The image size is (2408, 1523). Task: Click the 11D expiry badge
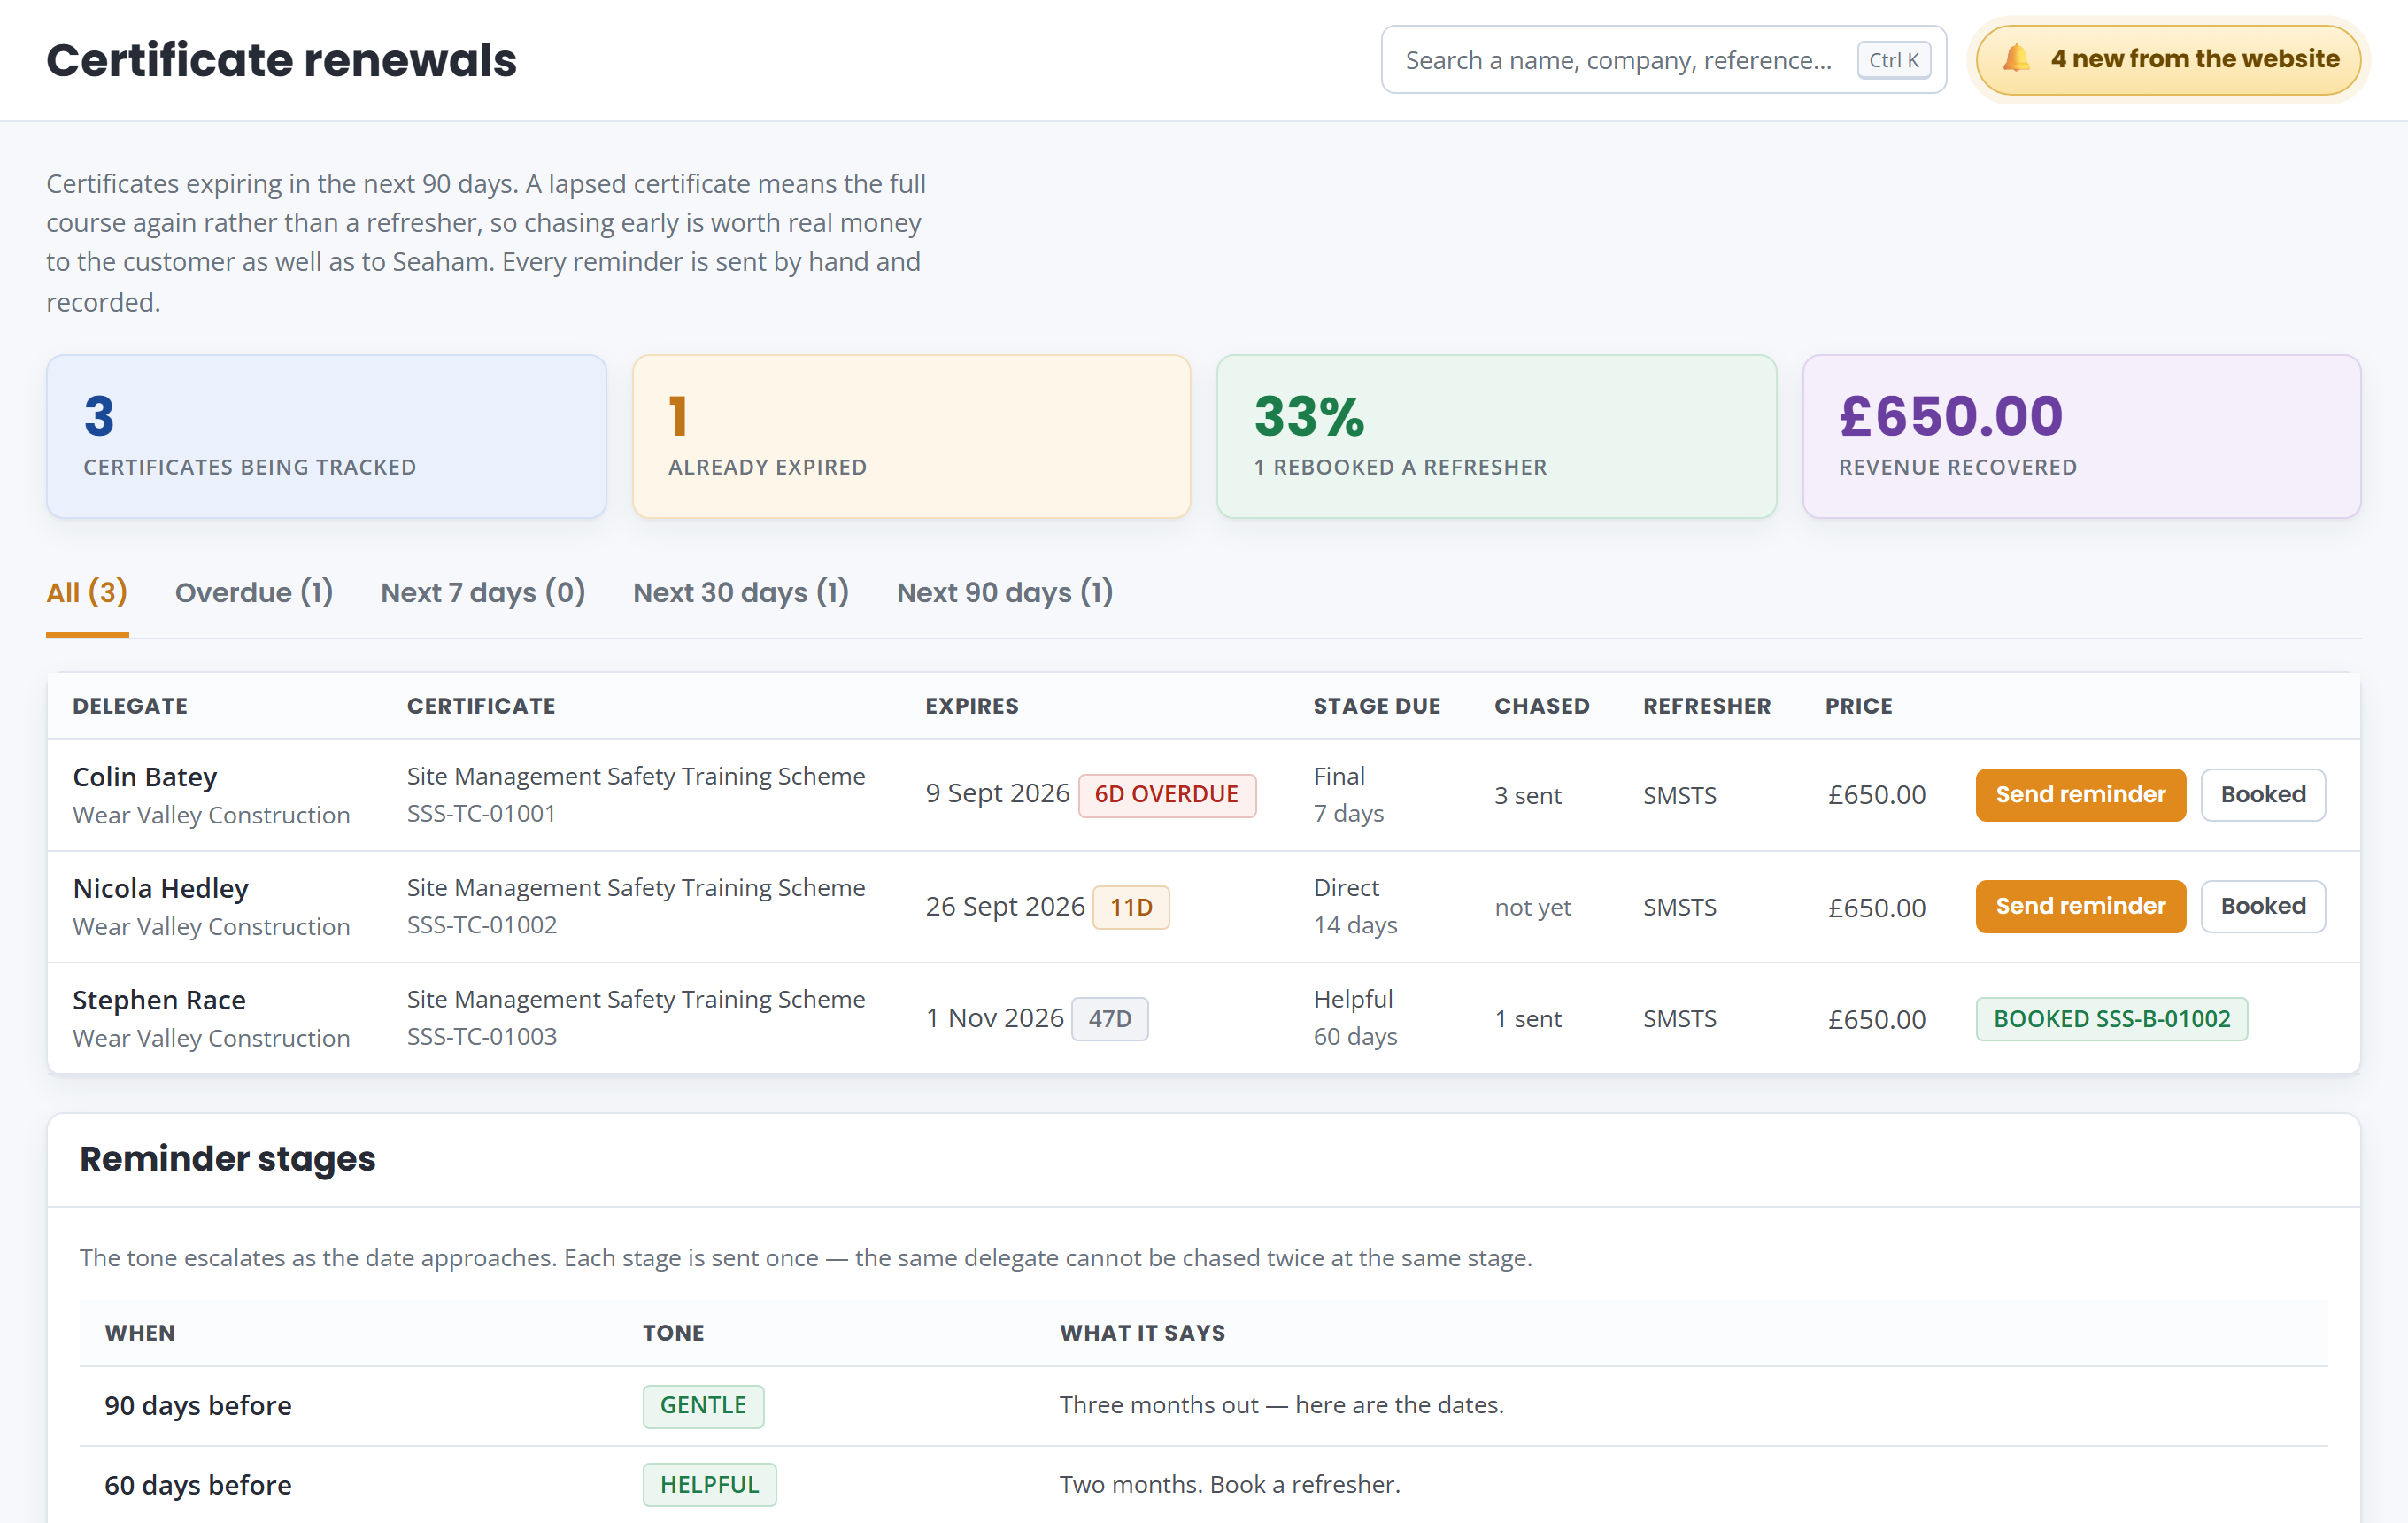[x=1131, y=907]
